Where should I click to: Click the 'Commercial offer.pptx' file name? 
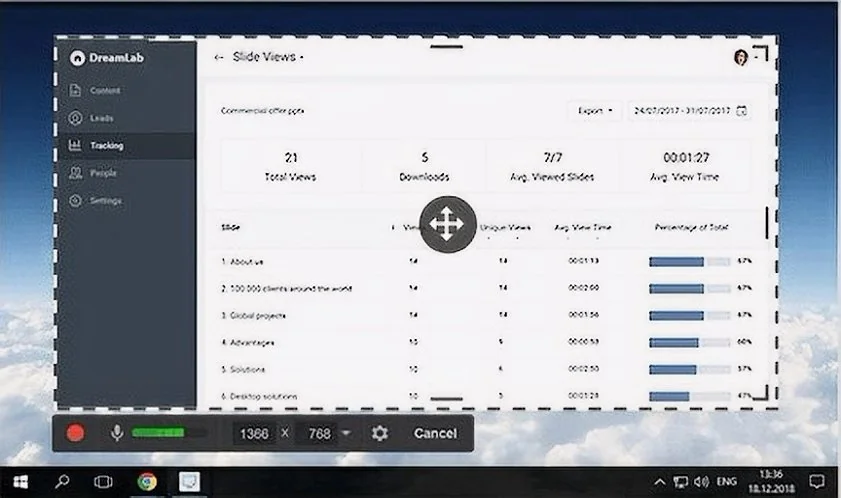pos(262,111)
